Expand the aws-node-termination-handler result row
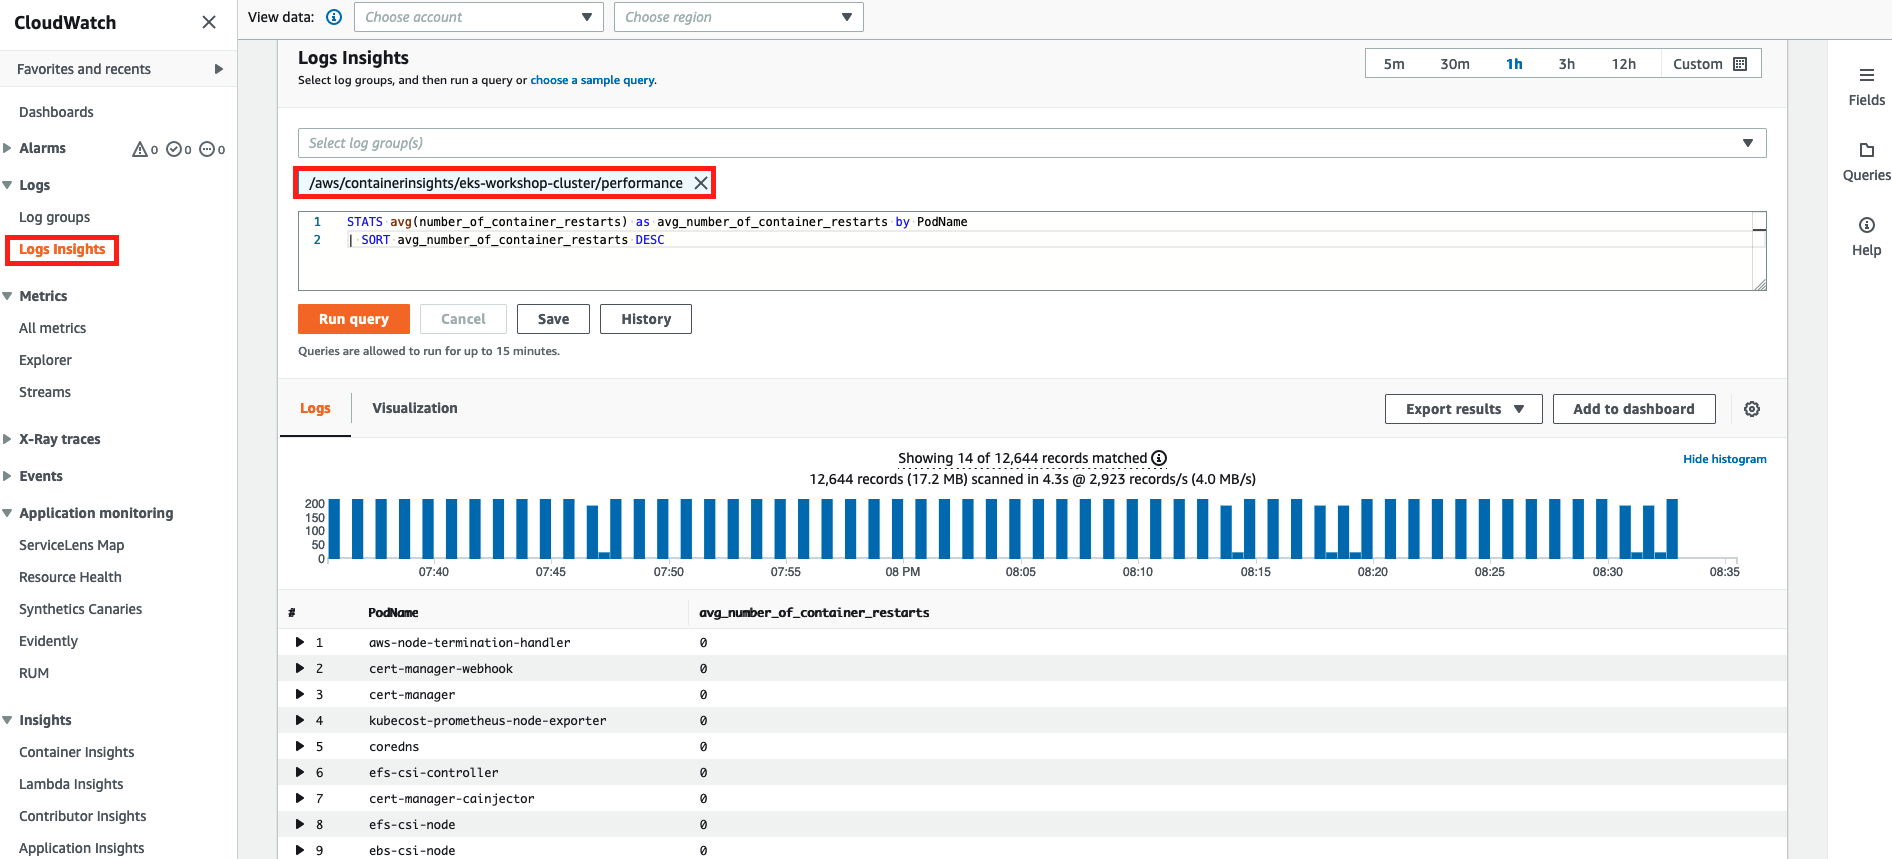This screenshot has height=859, width=1892. (300, 642)
